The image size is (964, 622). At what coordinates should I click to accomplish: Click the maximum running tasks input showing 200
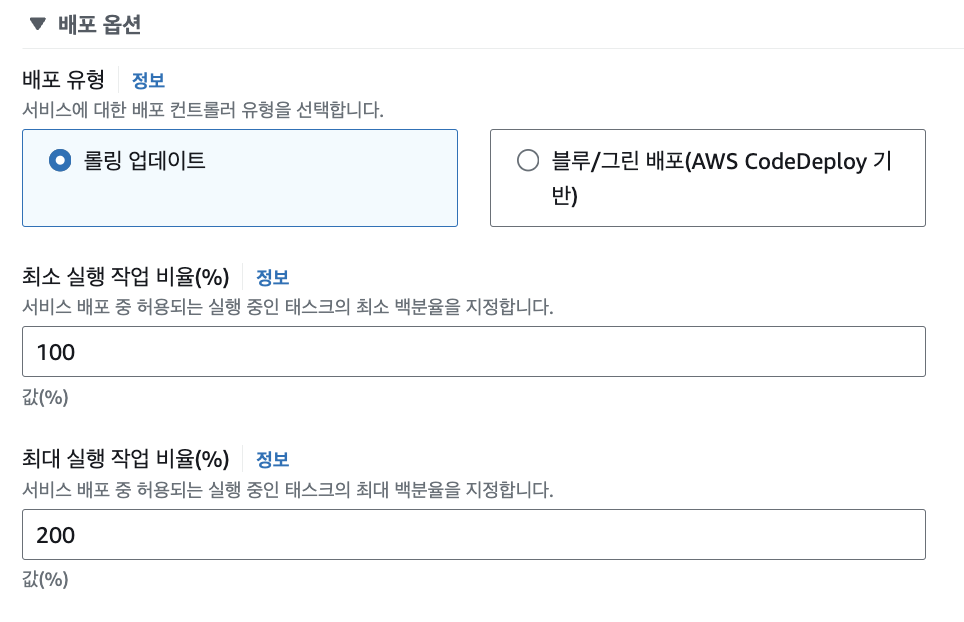pos(474,534)
